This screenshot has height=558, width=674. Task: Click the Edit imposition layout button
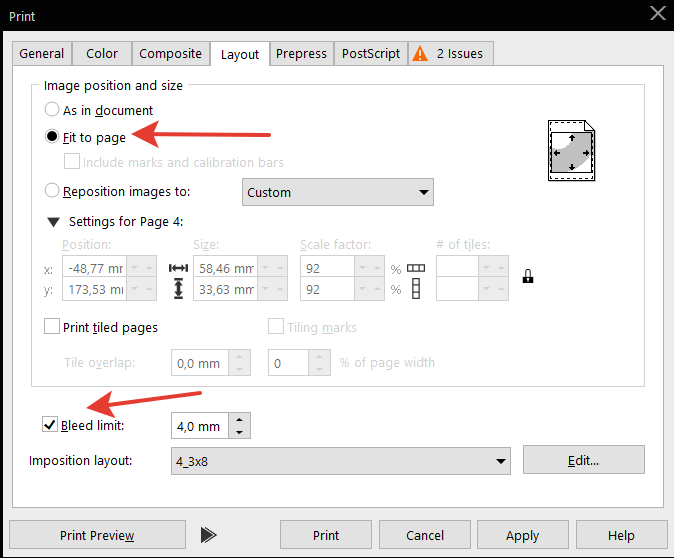pos(584,460)
